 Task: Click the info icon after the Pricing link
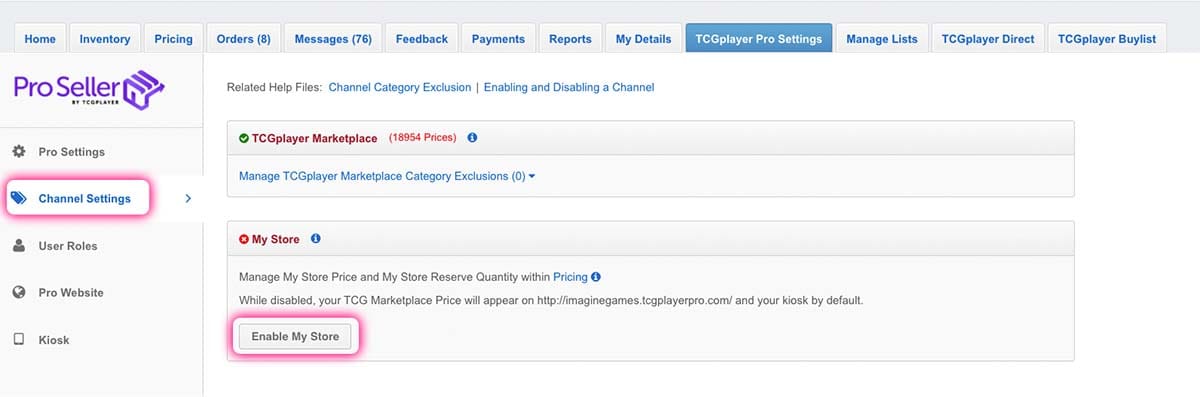596,276
